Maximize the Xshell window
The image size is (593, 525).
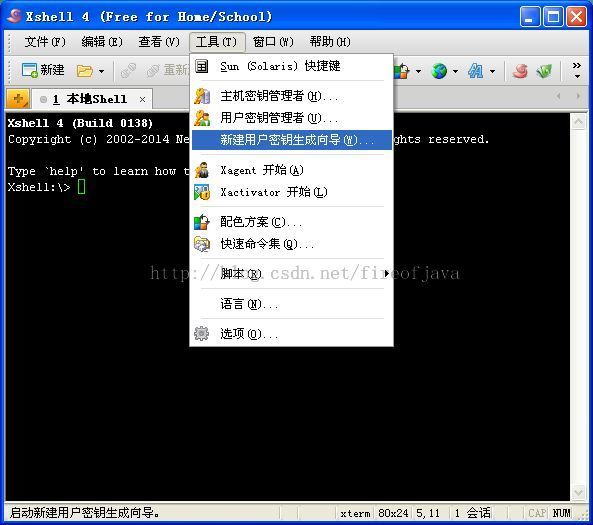click(x=553, y=17)
